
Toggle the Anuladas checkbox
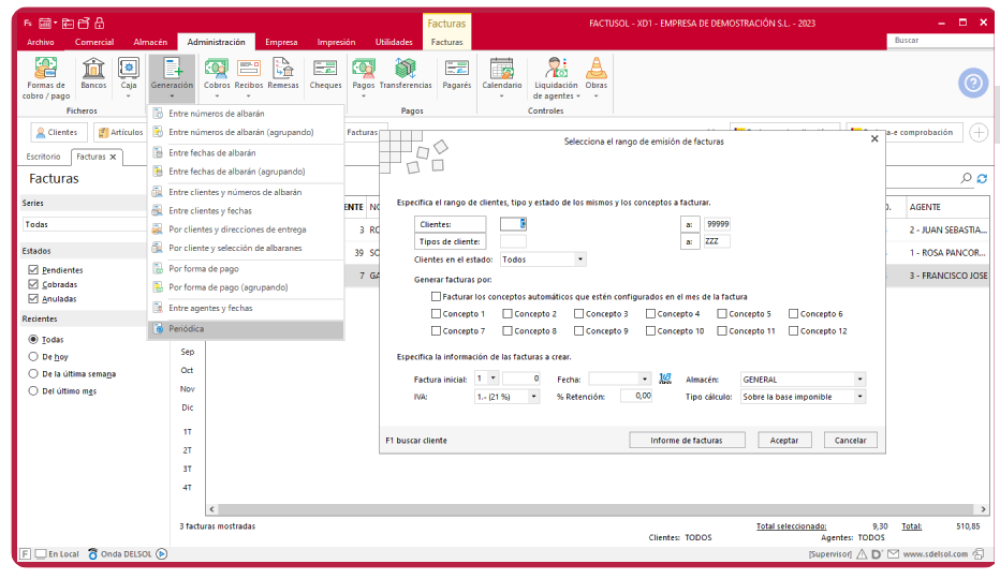pos(33,298)
